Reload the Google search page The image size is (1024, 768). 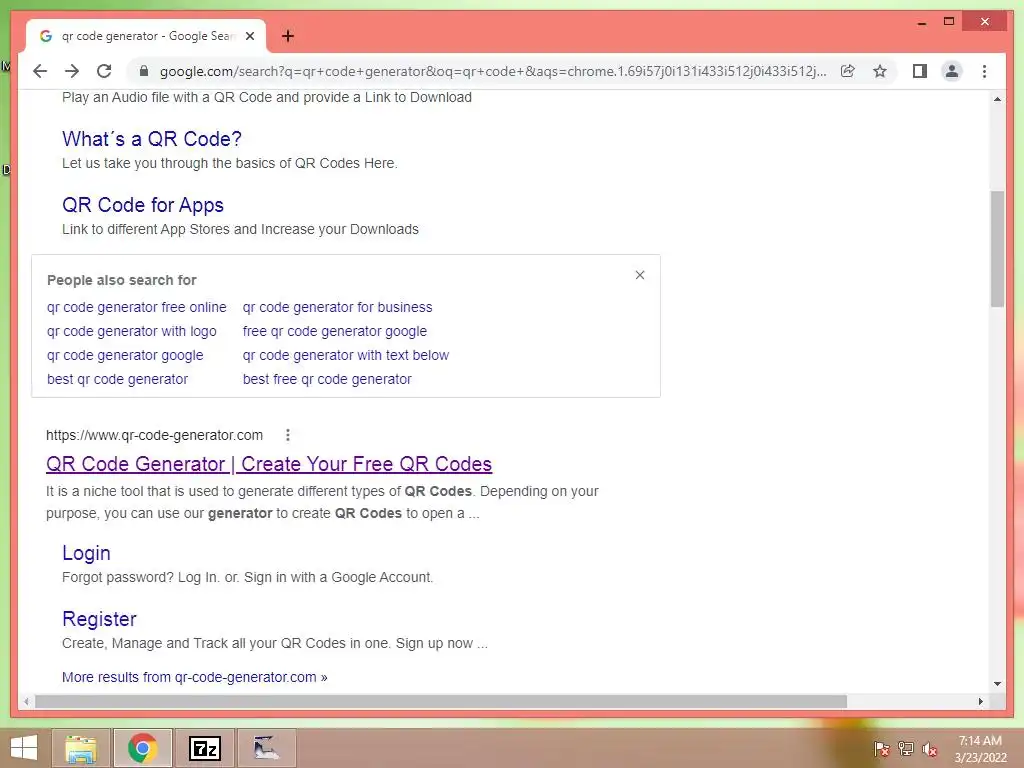[104, 71]
